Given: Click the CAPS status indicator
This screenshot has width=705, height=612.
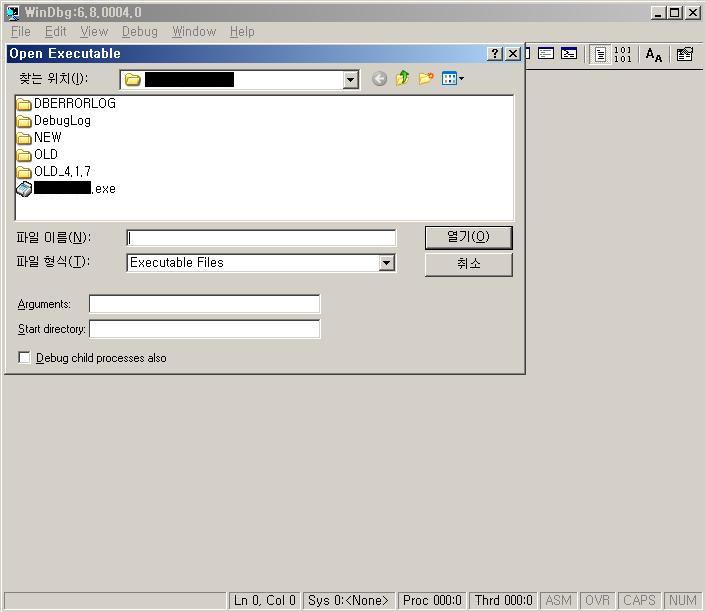Looking at the screenshot, I should (639, 600).
